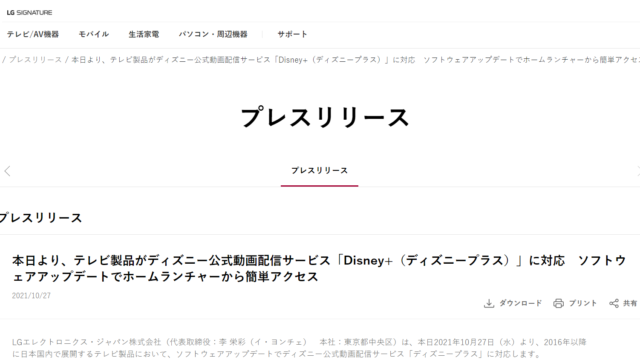Click the プレスリリース section heading
Image resolution: width=640 pixels, height=360 pixels.
[41, 218]
